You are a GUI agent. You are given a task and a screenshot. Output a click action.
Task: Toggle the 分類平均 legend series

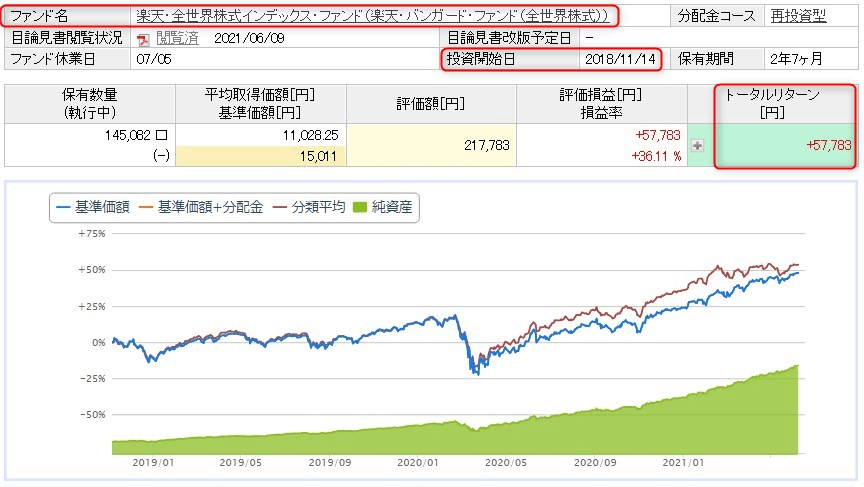[309, 207]
